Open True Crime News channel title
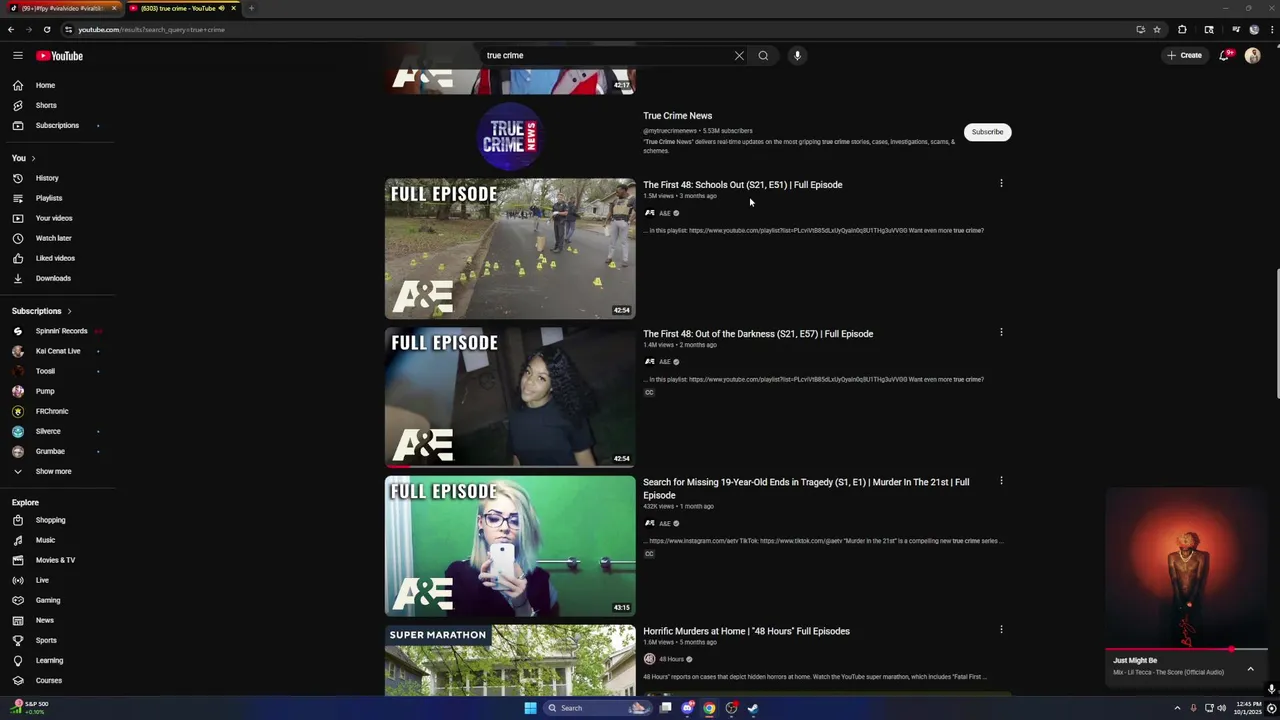Image resolution: width=1280 pixels, height=720 pixels. tap(678, 116)
